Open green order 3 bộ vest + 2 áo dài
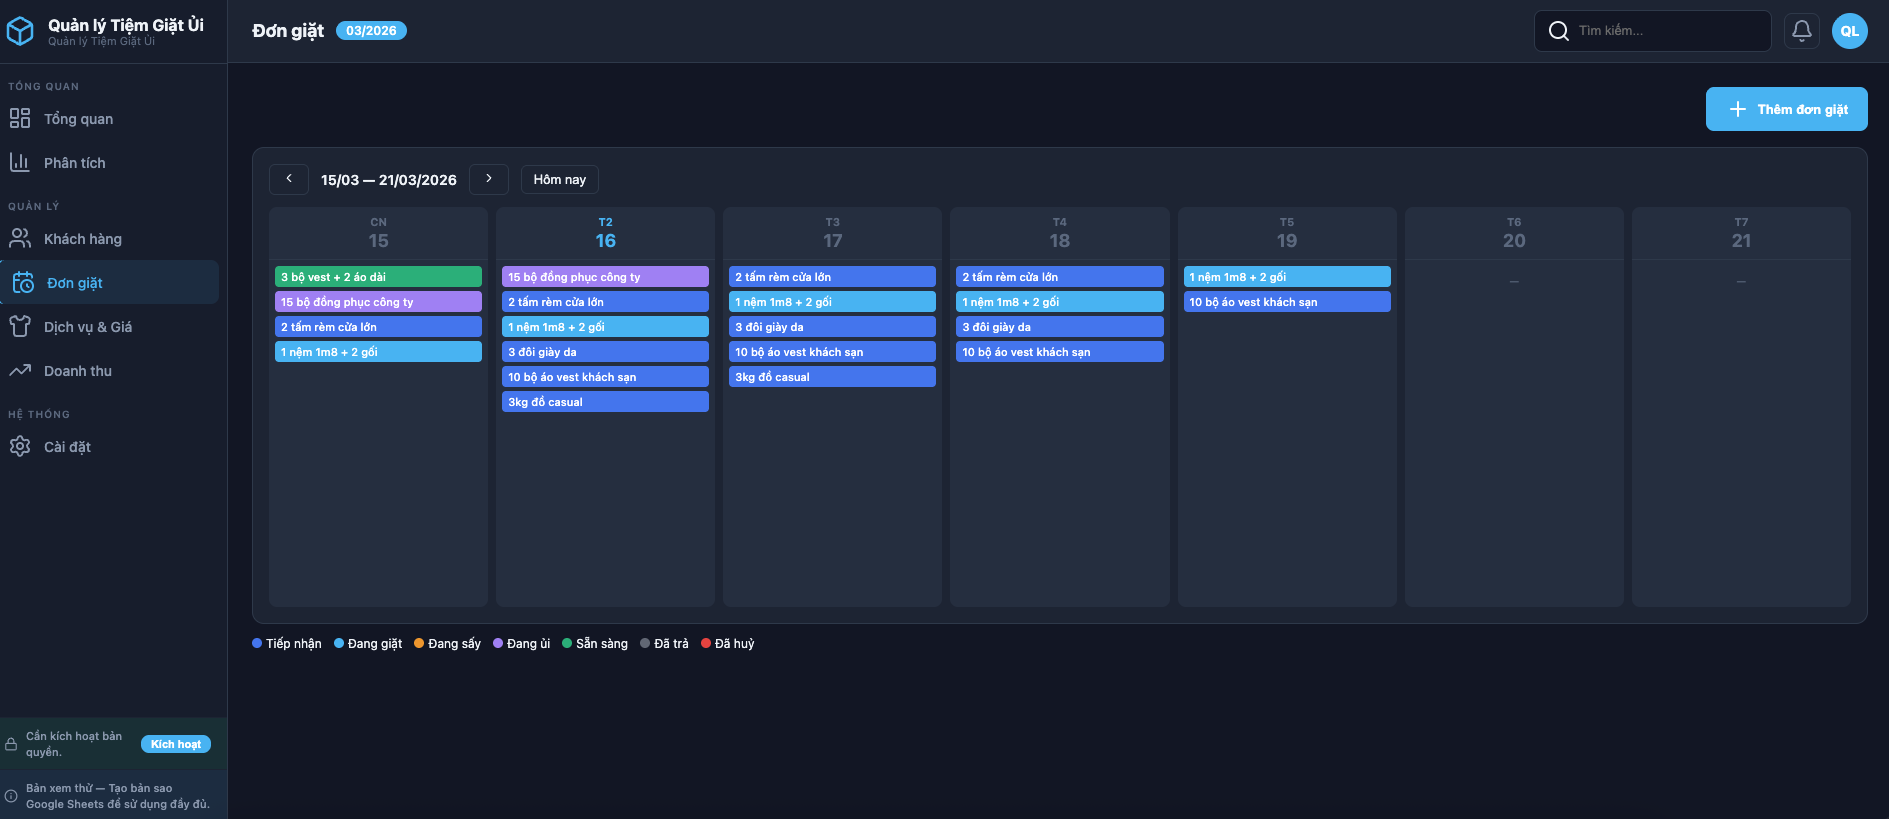 pyautogui.click(x=378, y=277)
